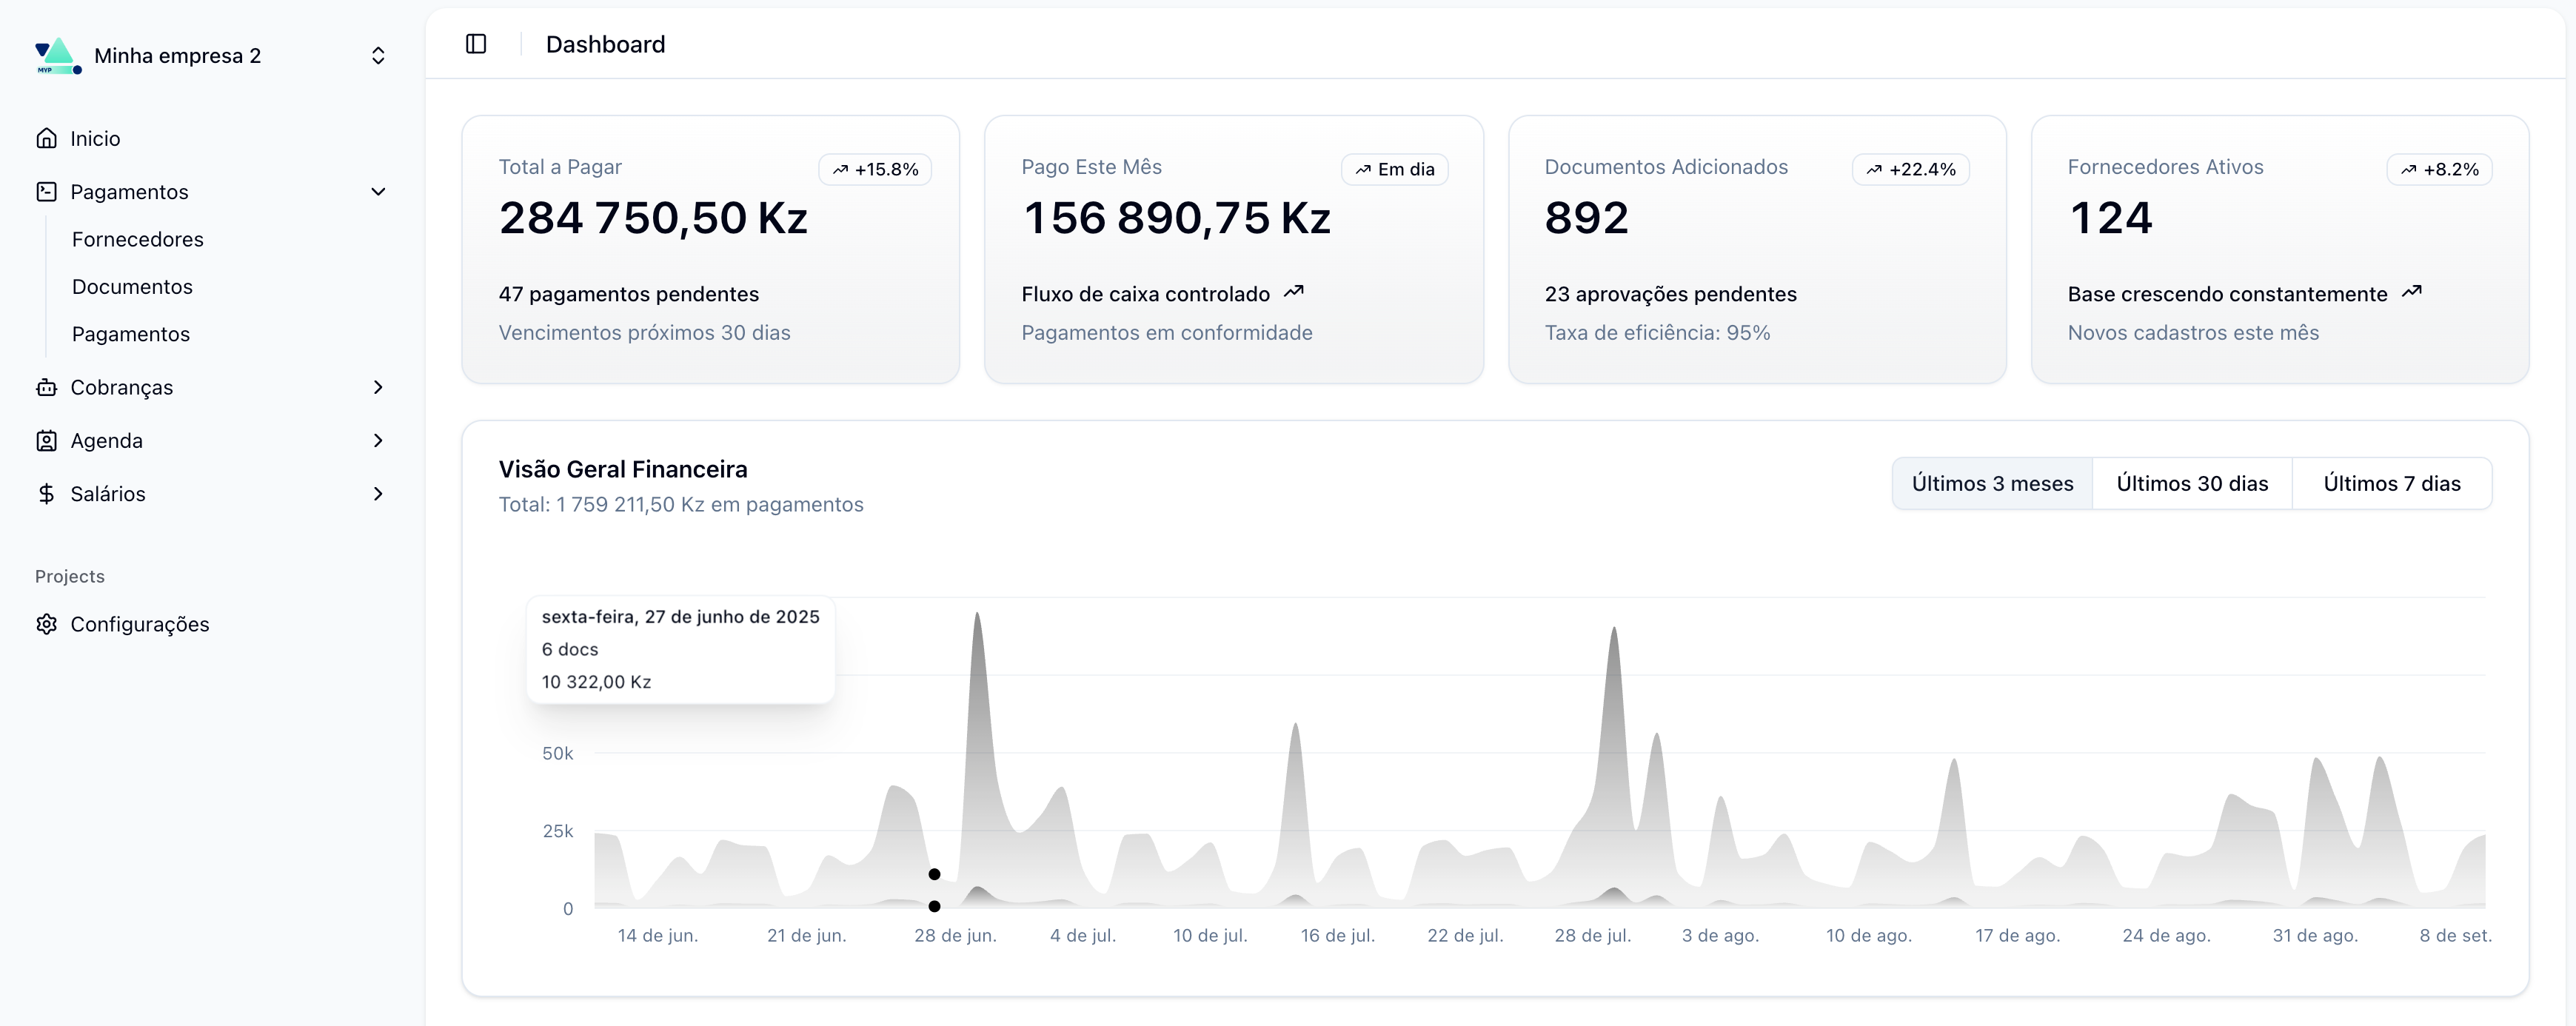2576x1026 pixels.
Task: Click the company logo icon
Action: pos(57,56)
